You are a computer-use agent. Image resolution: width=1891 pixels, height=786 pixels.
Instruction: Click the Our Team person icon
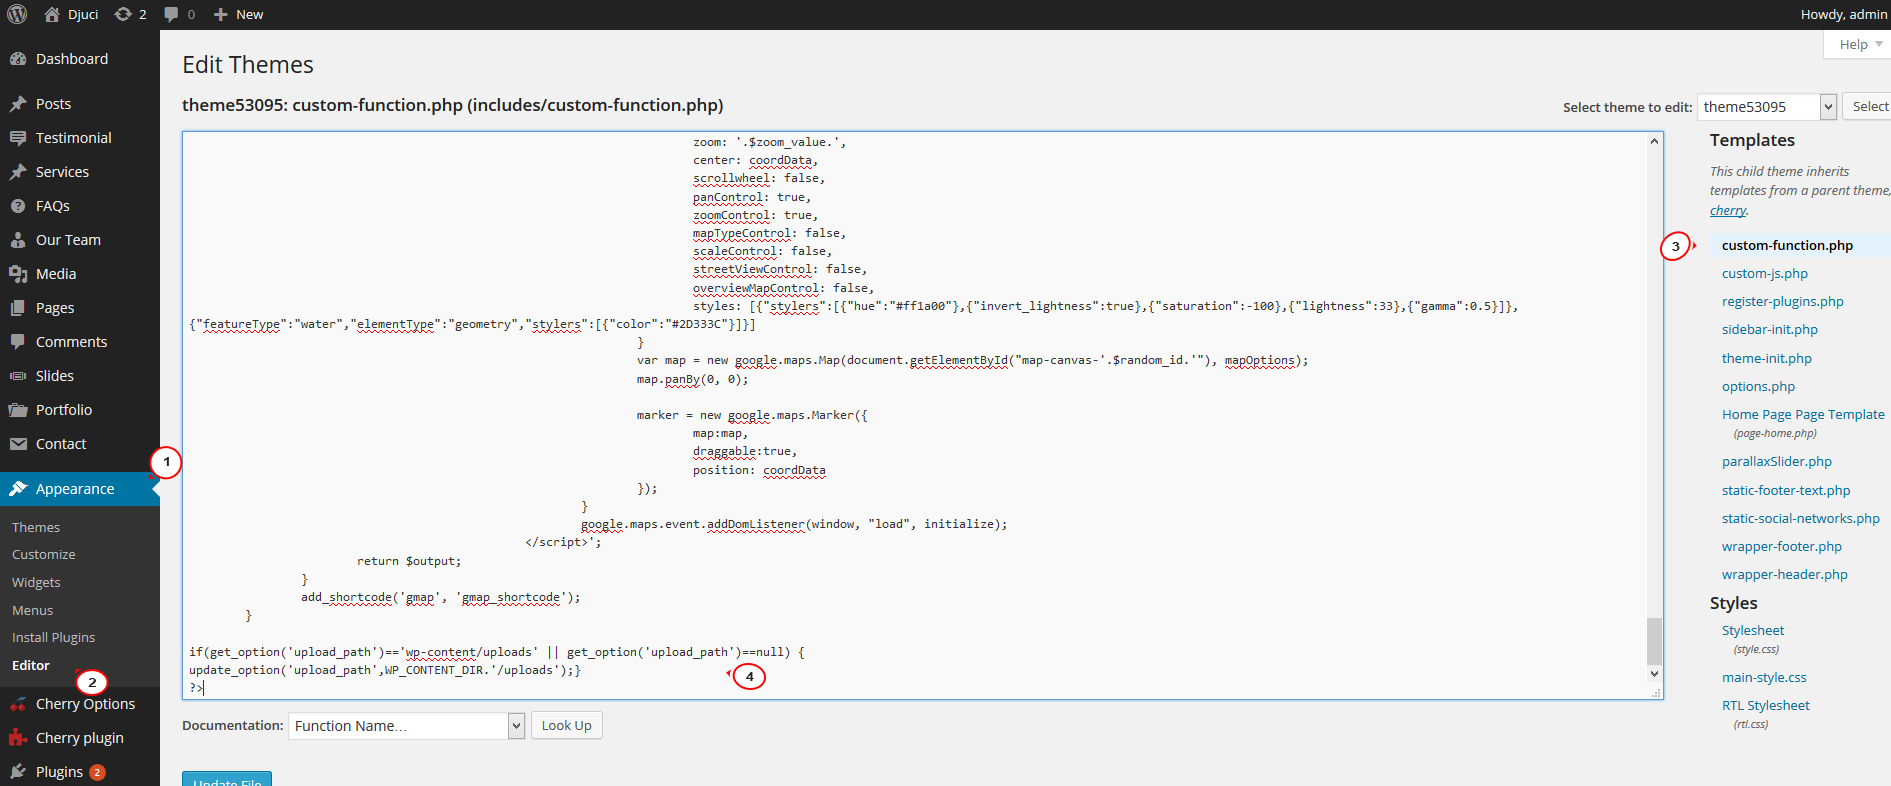click(18, 240)
